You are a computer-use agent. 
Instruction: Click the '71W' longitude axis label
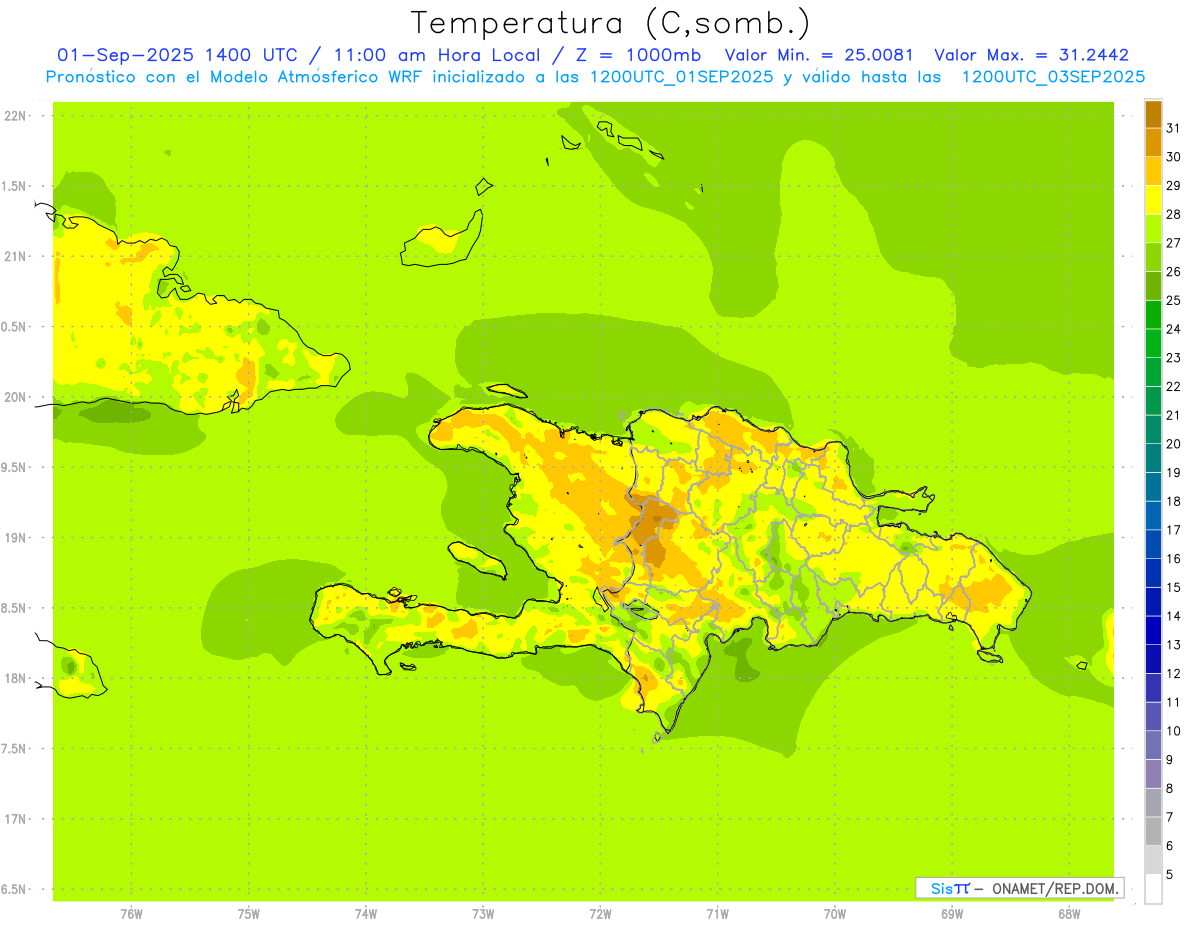click(x=717, y=913)
